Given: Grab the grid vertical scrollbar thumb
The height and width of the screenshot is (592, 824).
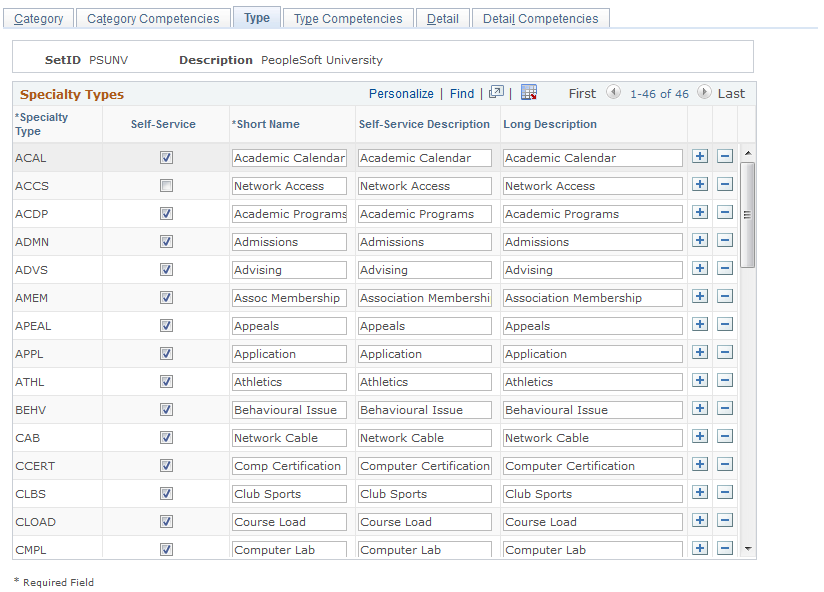Looking at the screenshot, I should tap(747, 215).
